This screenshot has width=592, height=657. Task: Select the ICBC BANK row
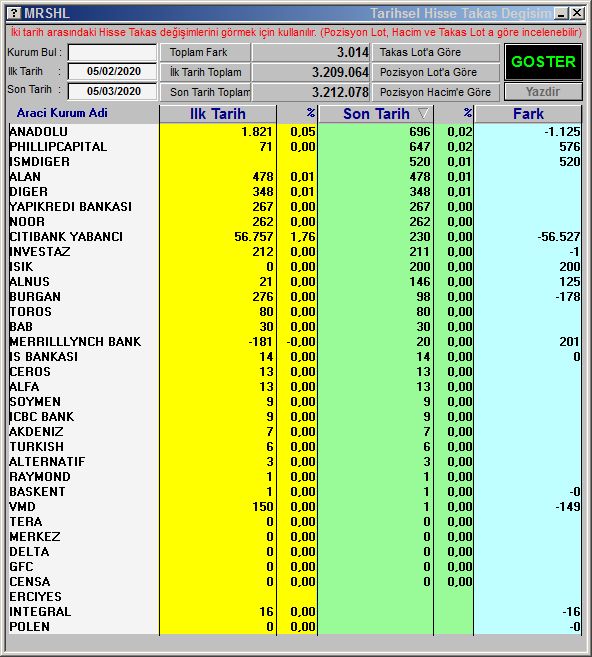[295, 417]
